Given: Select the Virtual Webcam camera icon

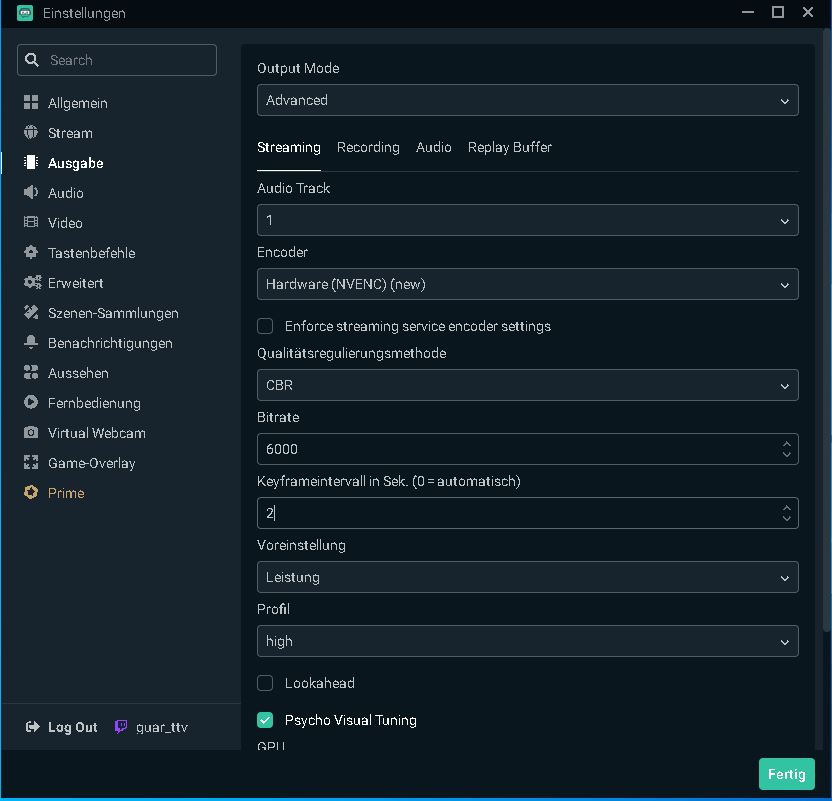Looking at the screenshot, I should pyautogui.click(x=30, y=433).
